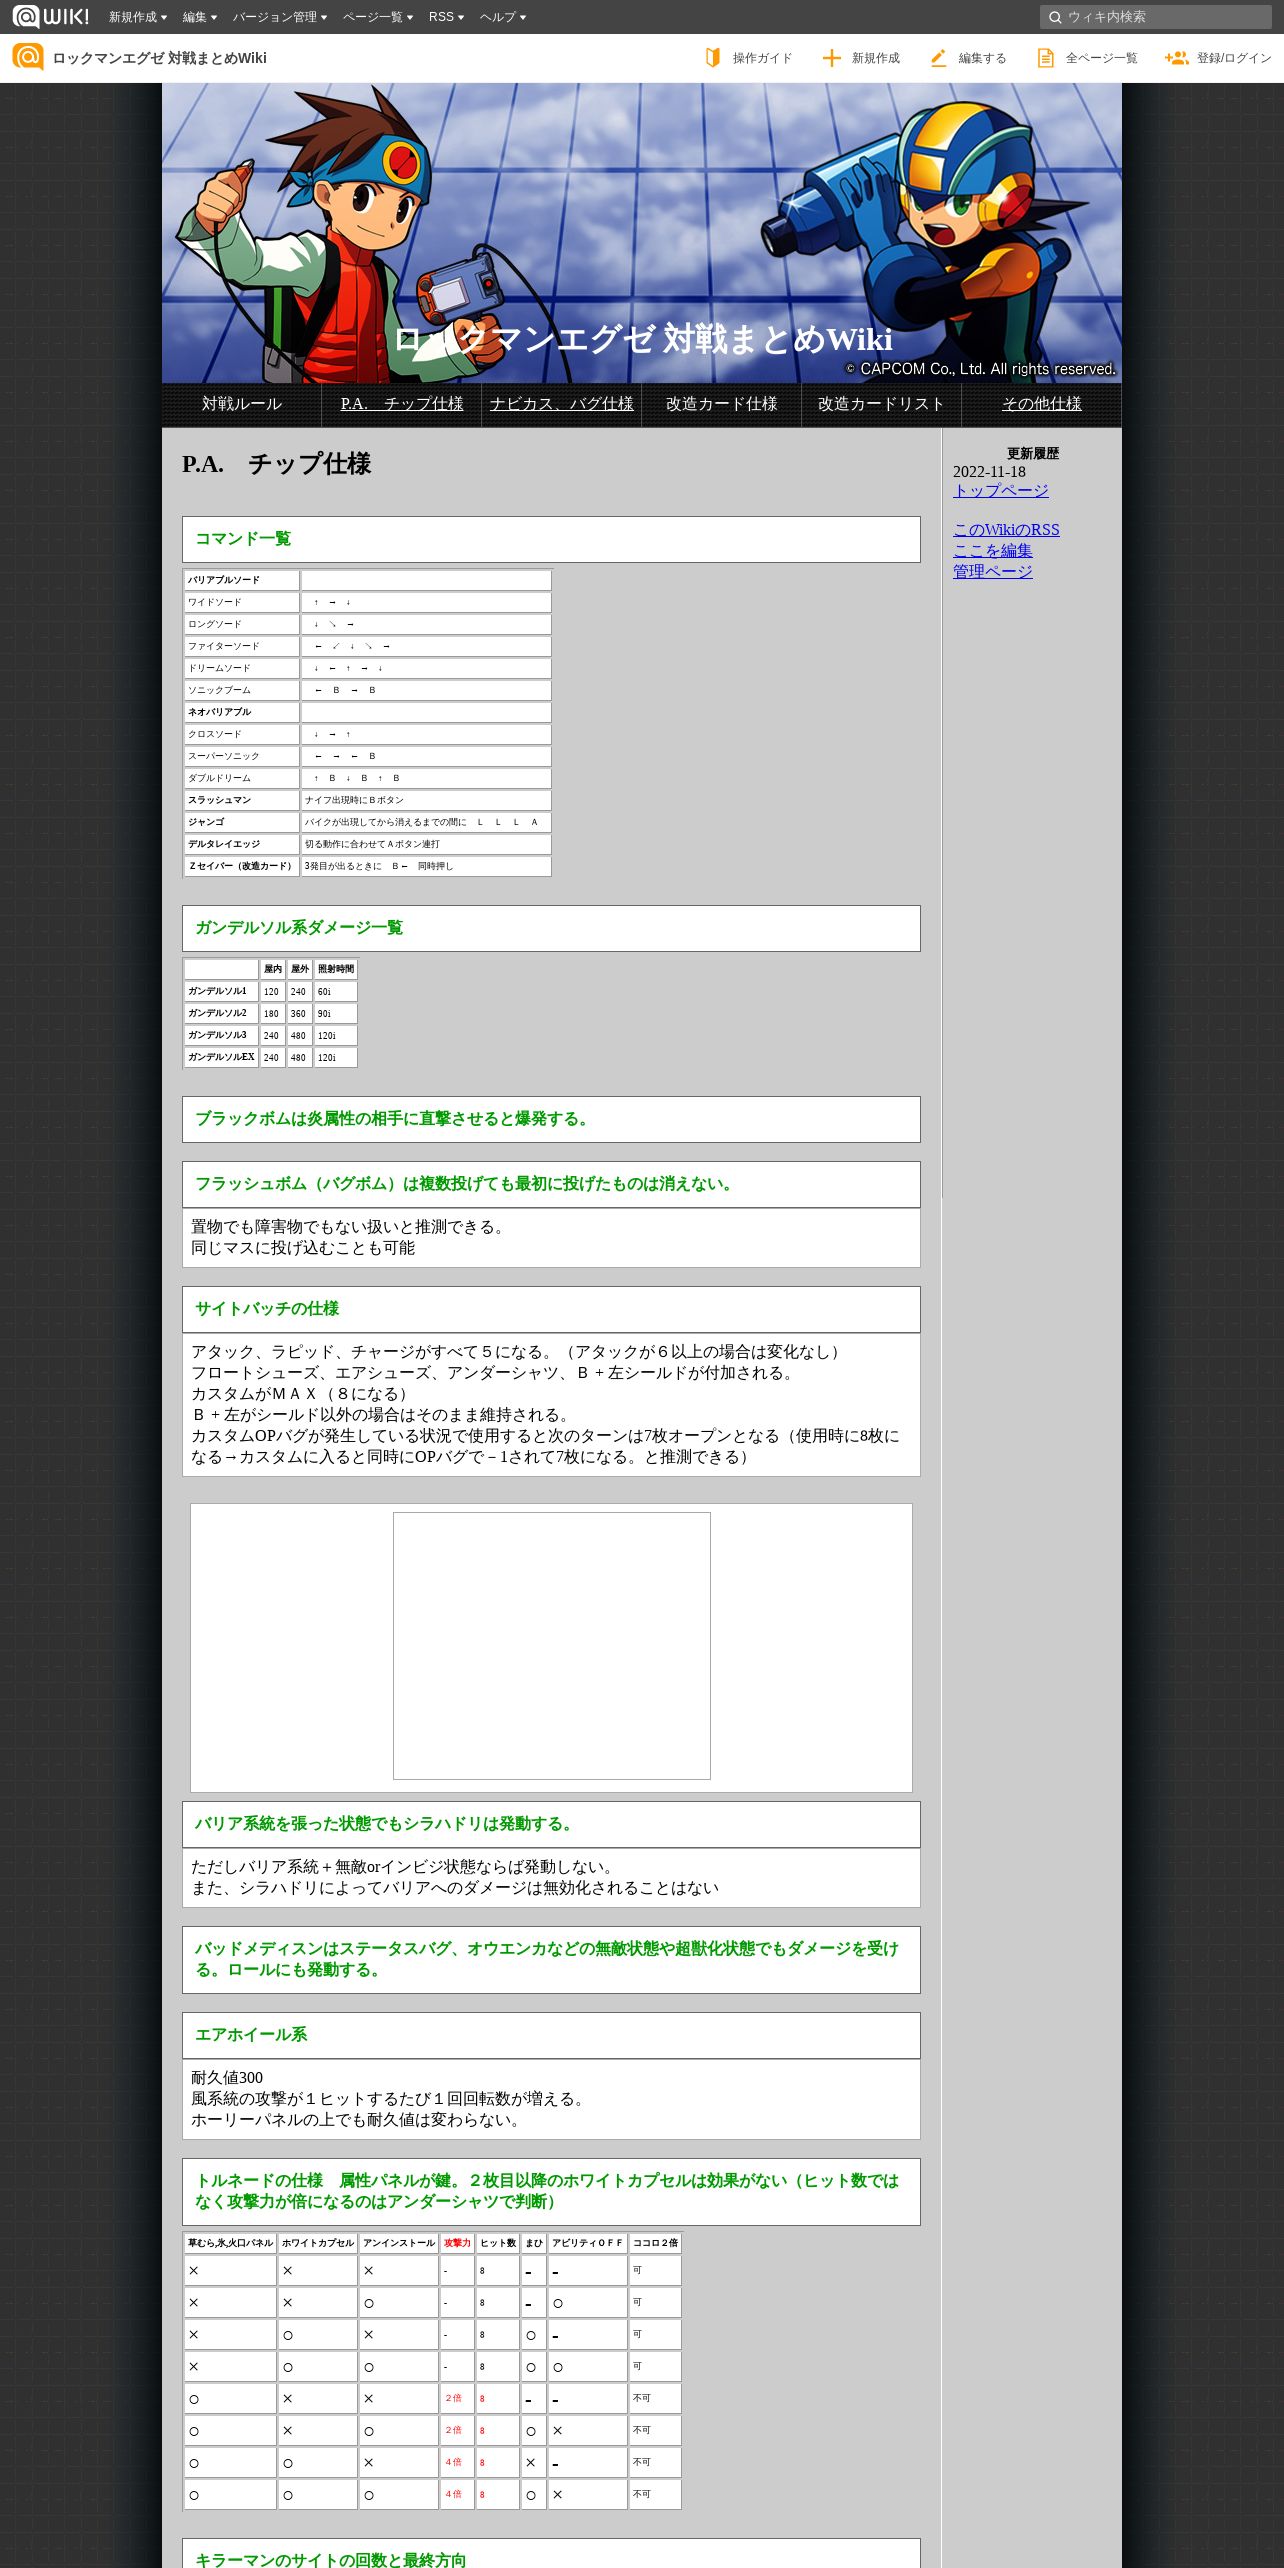The image size is (1284, 2568).
Task: Open the 編集 dropdown menu
Action: click(199, 17)
